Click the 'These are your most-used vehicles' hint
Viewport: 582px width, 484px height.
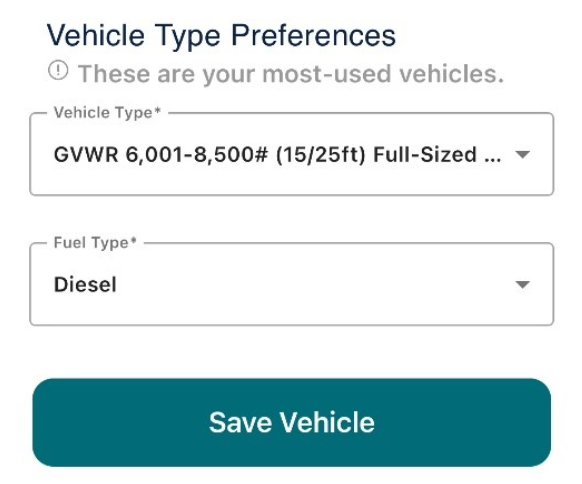click(x=291, y=73)
